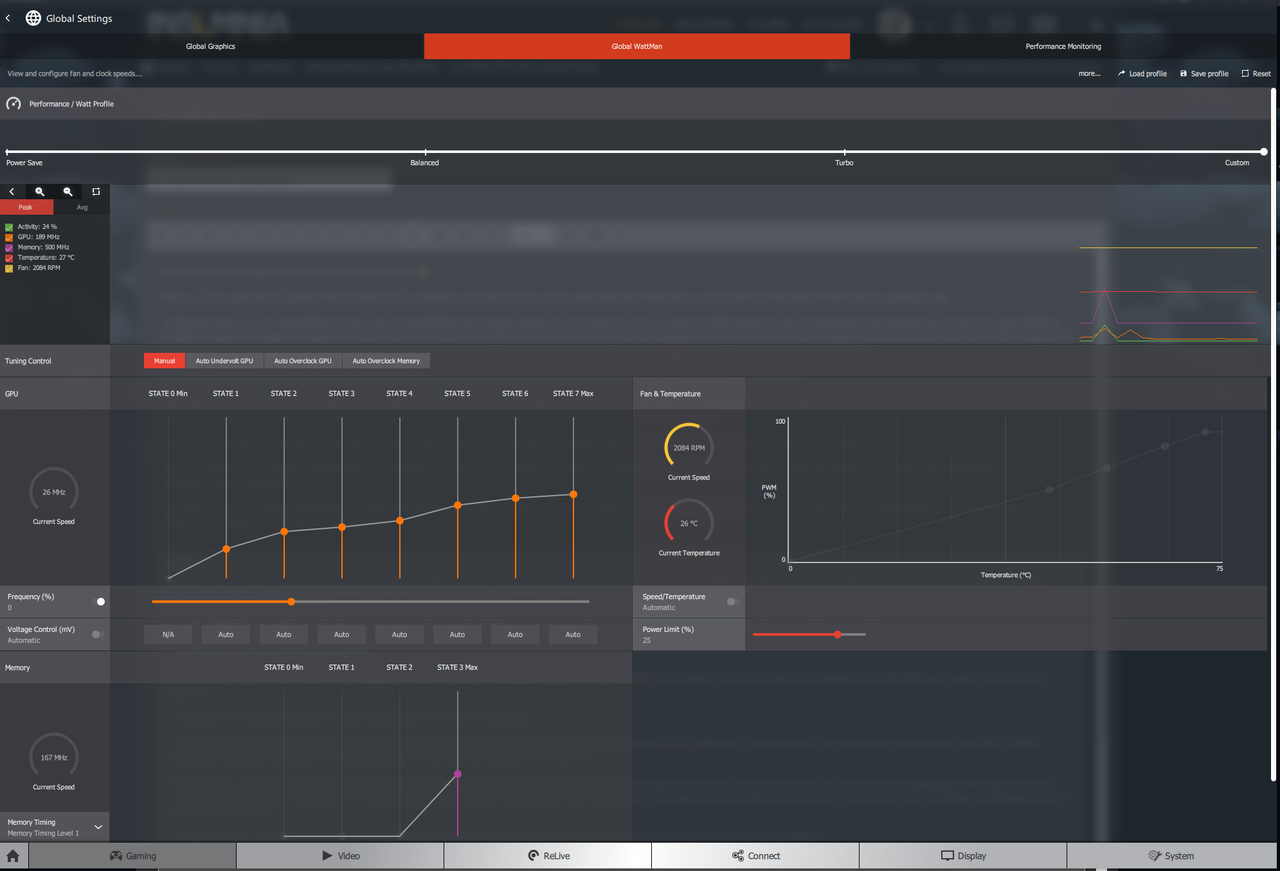Click the 26 °C temperature gauge
The width and height of the screenshot is (1280, 871).
click(689, 523)
